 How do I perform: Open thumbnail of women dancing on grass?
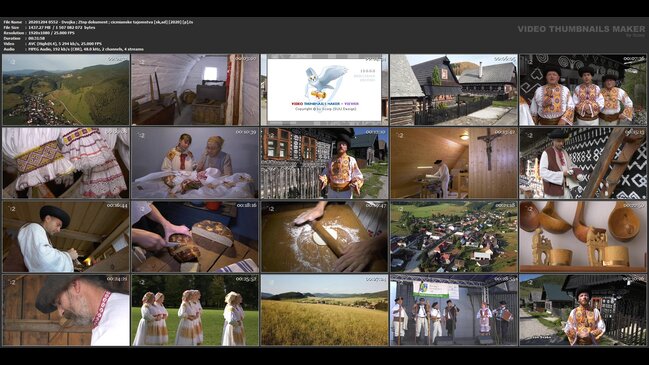pyautogui.click(x=195, y=310)
